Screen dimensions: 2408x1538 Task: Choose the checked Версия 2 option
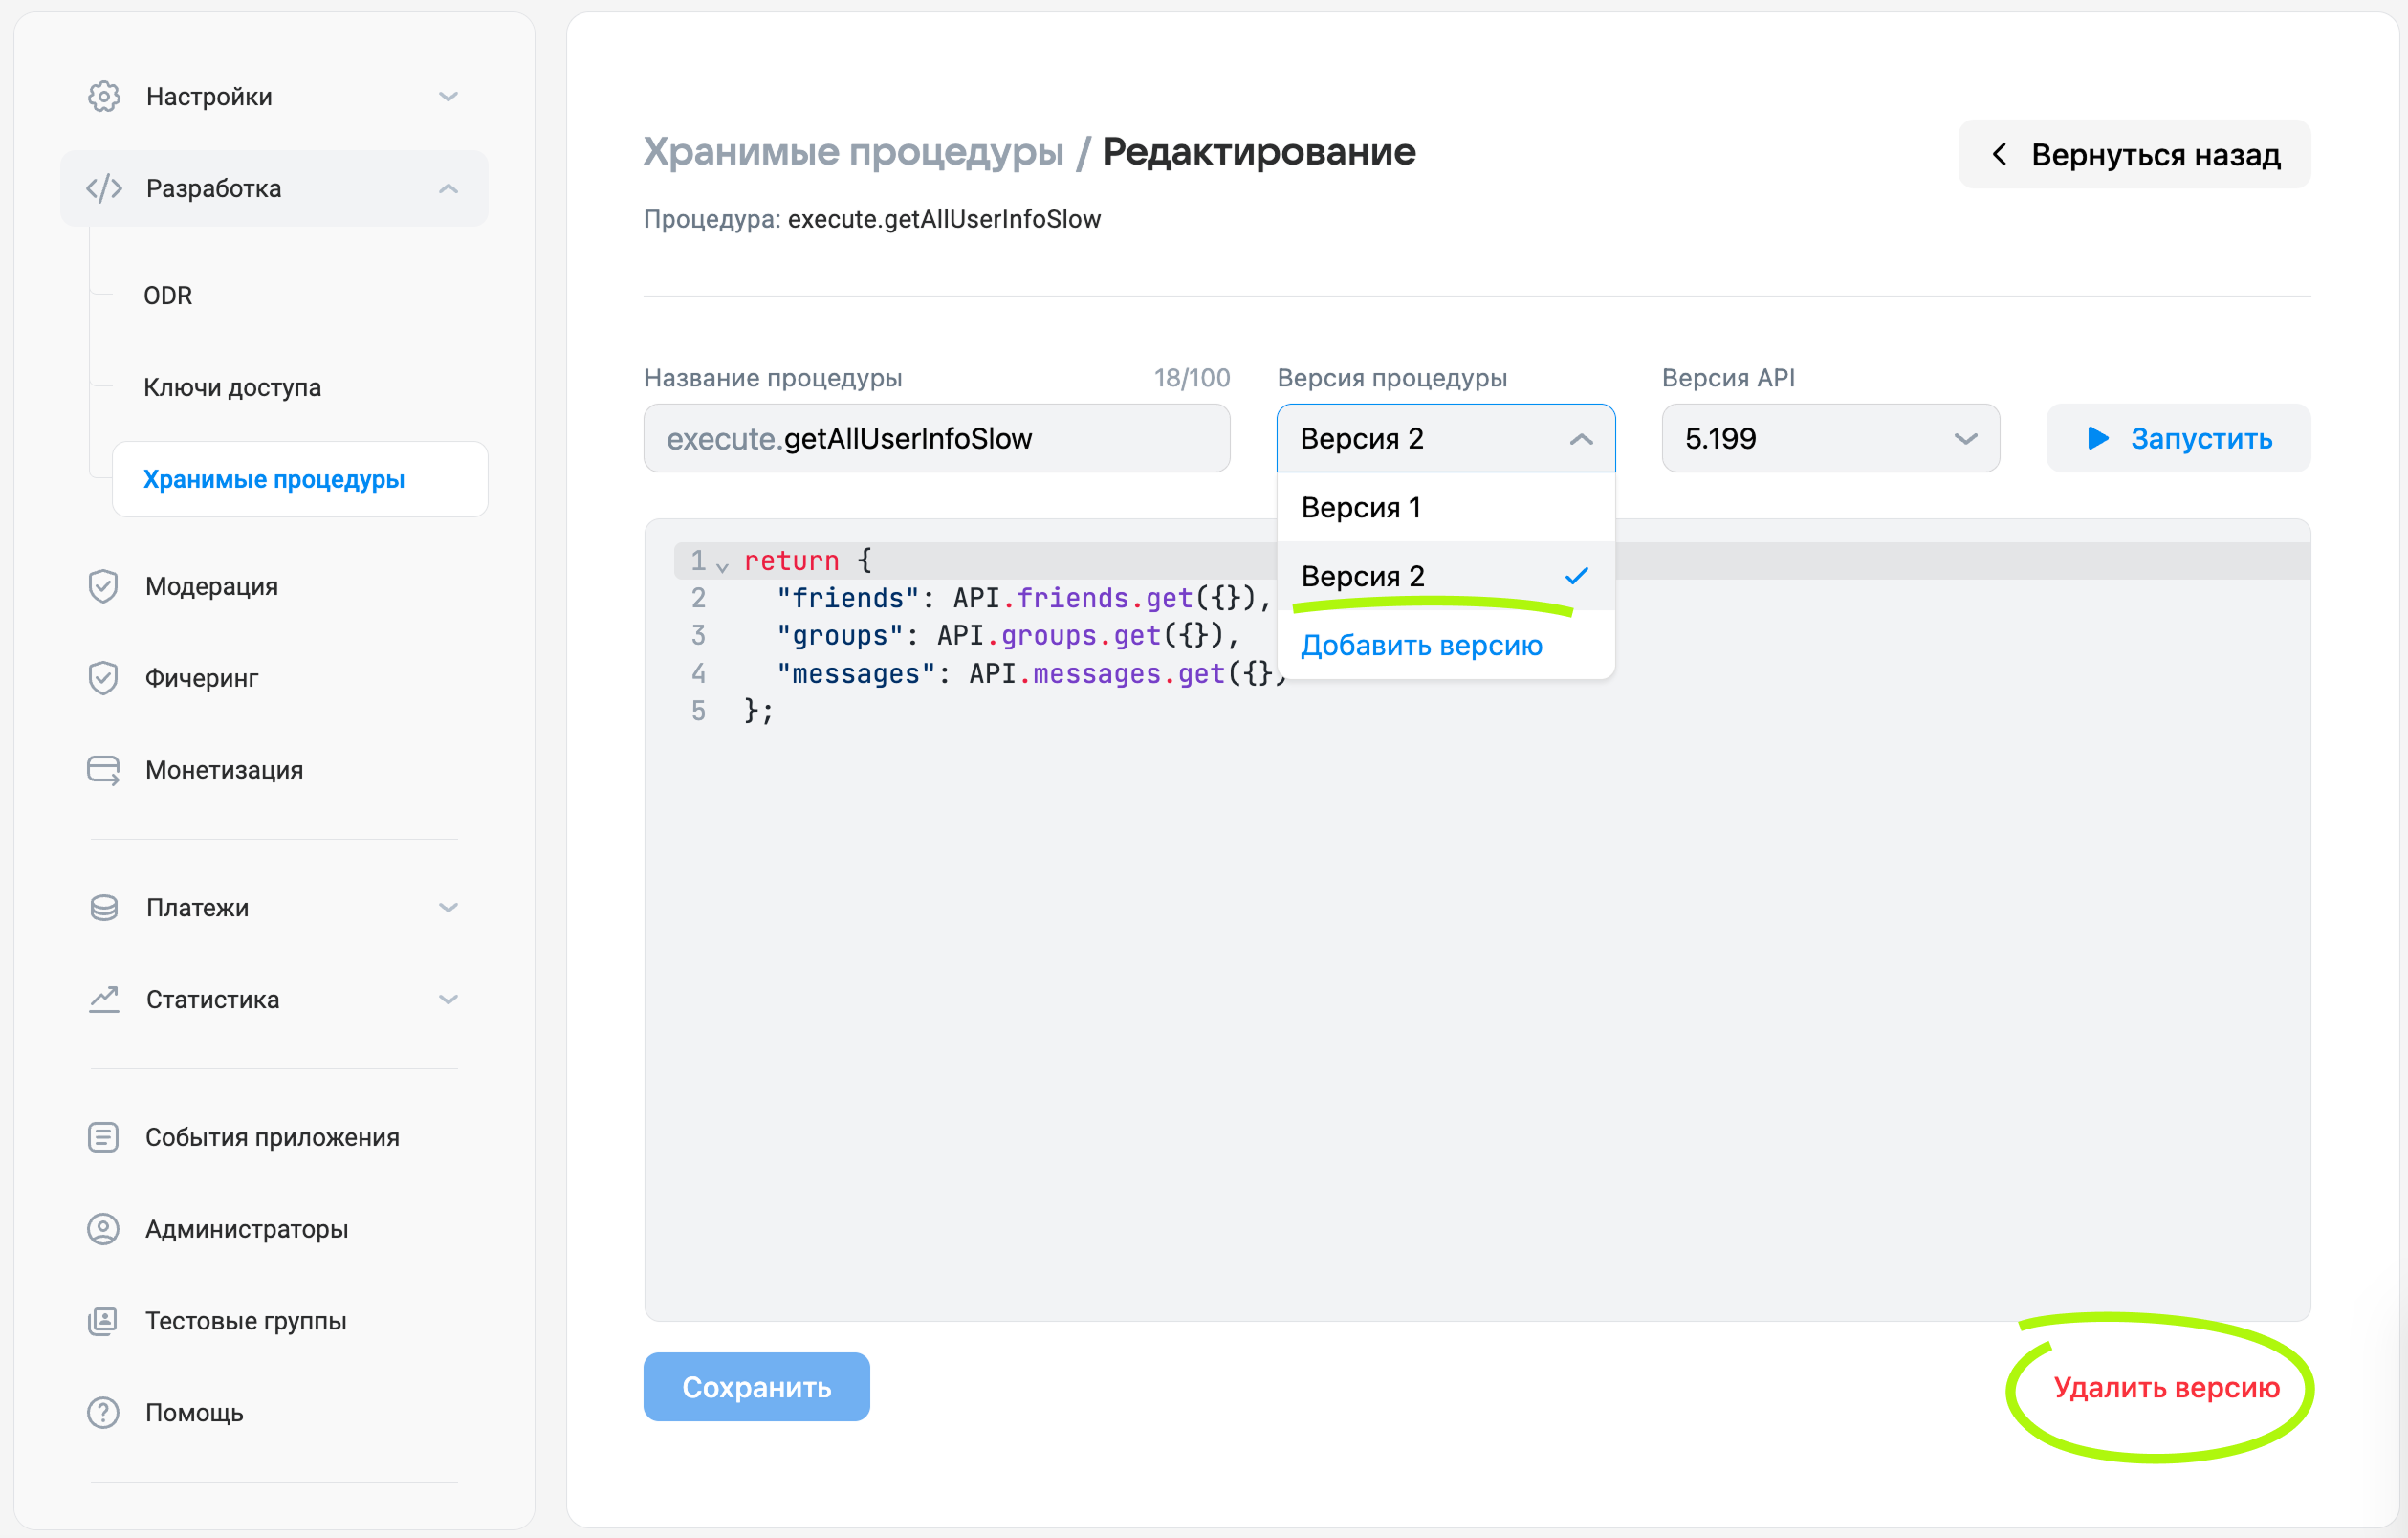point(1446,576)
